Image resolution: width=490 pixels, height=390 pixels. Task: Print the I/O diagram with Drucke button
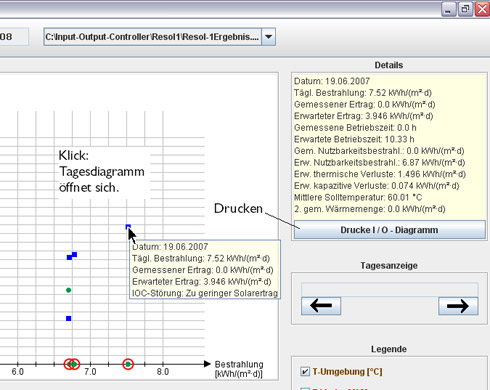(389, 230)
